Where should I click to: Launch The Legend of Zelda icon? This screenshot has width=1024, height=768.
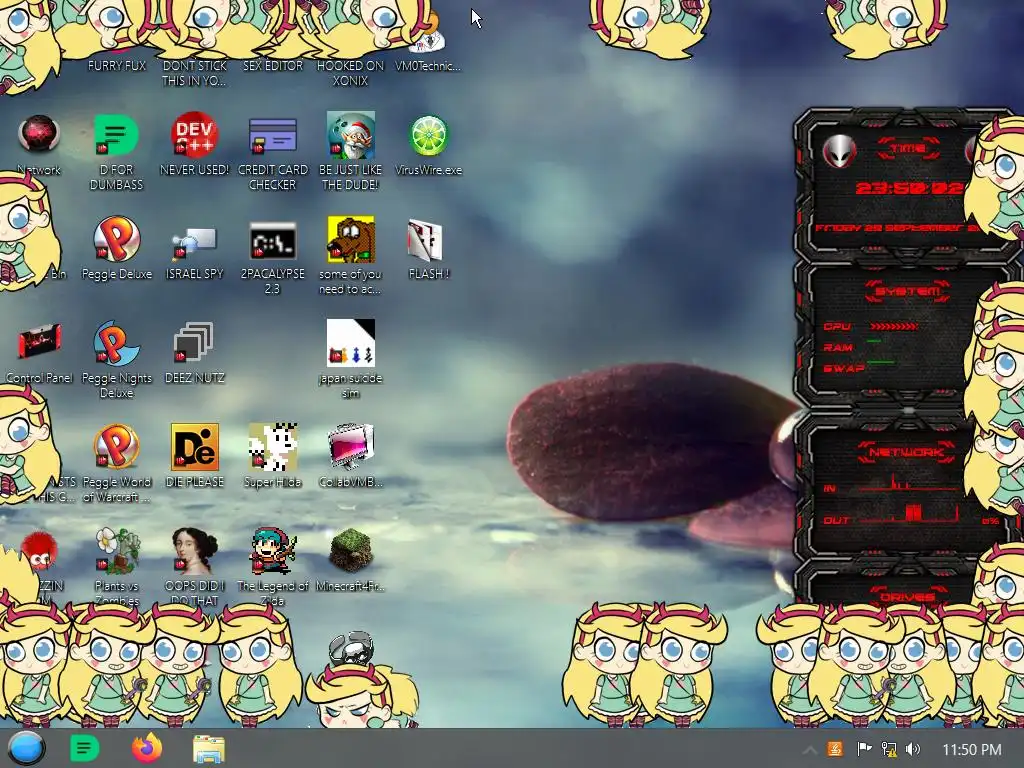tap(272, 551)
